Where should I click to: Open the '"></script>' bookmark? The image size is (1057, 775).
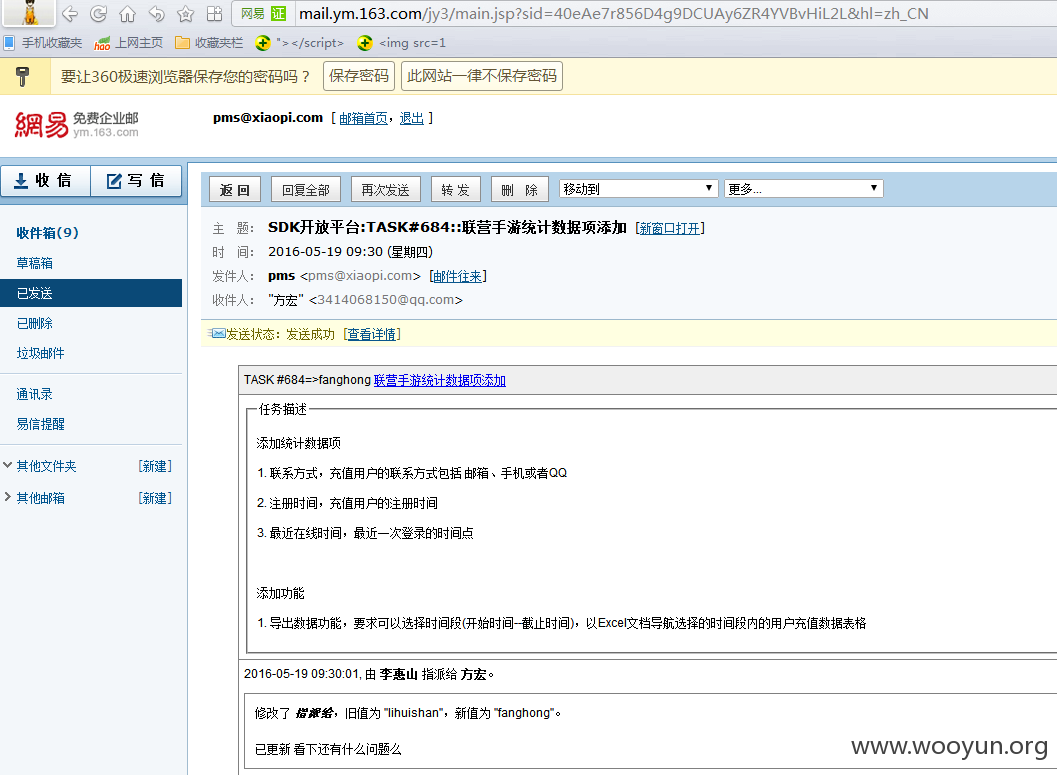300,43
